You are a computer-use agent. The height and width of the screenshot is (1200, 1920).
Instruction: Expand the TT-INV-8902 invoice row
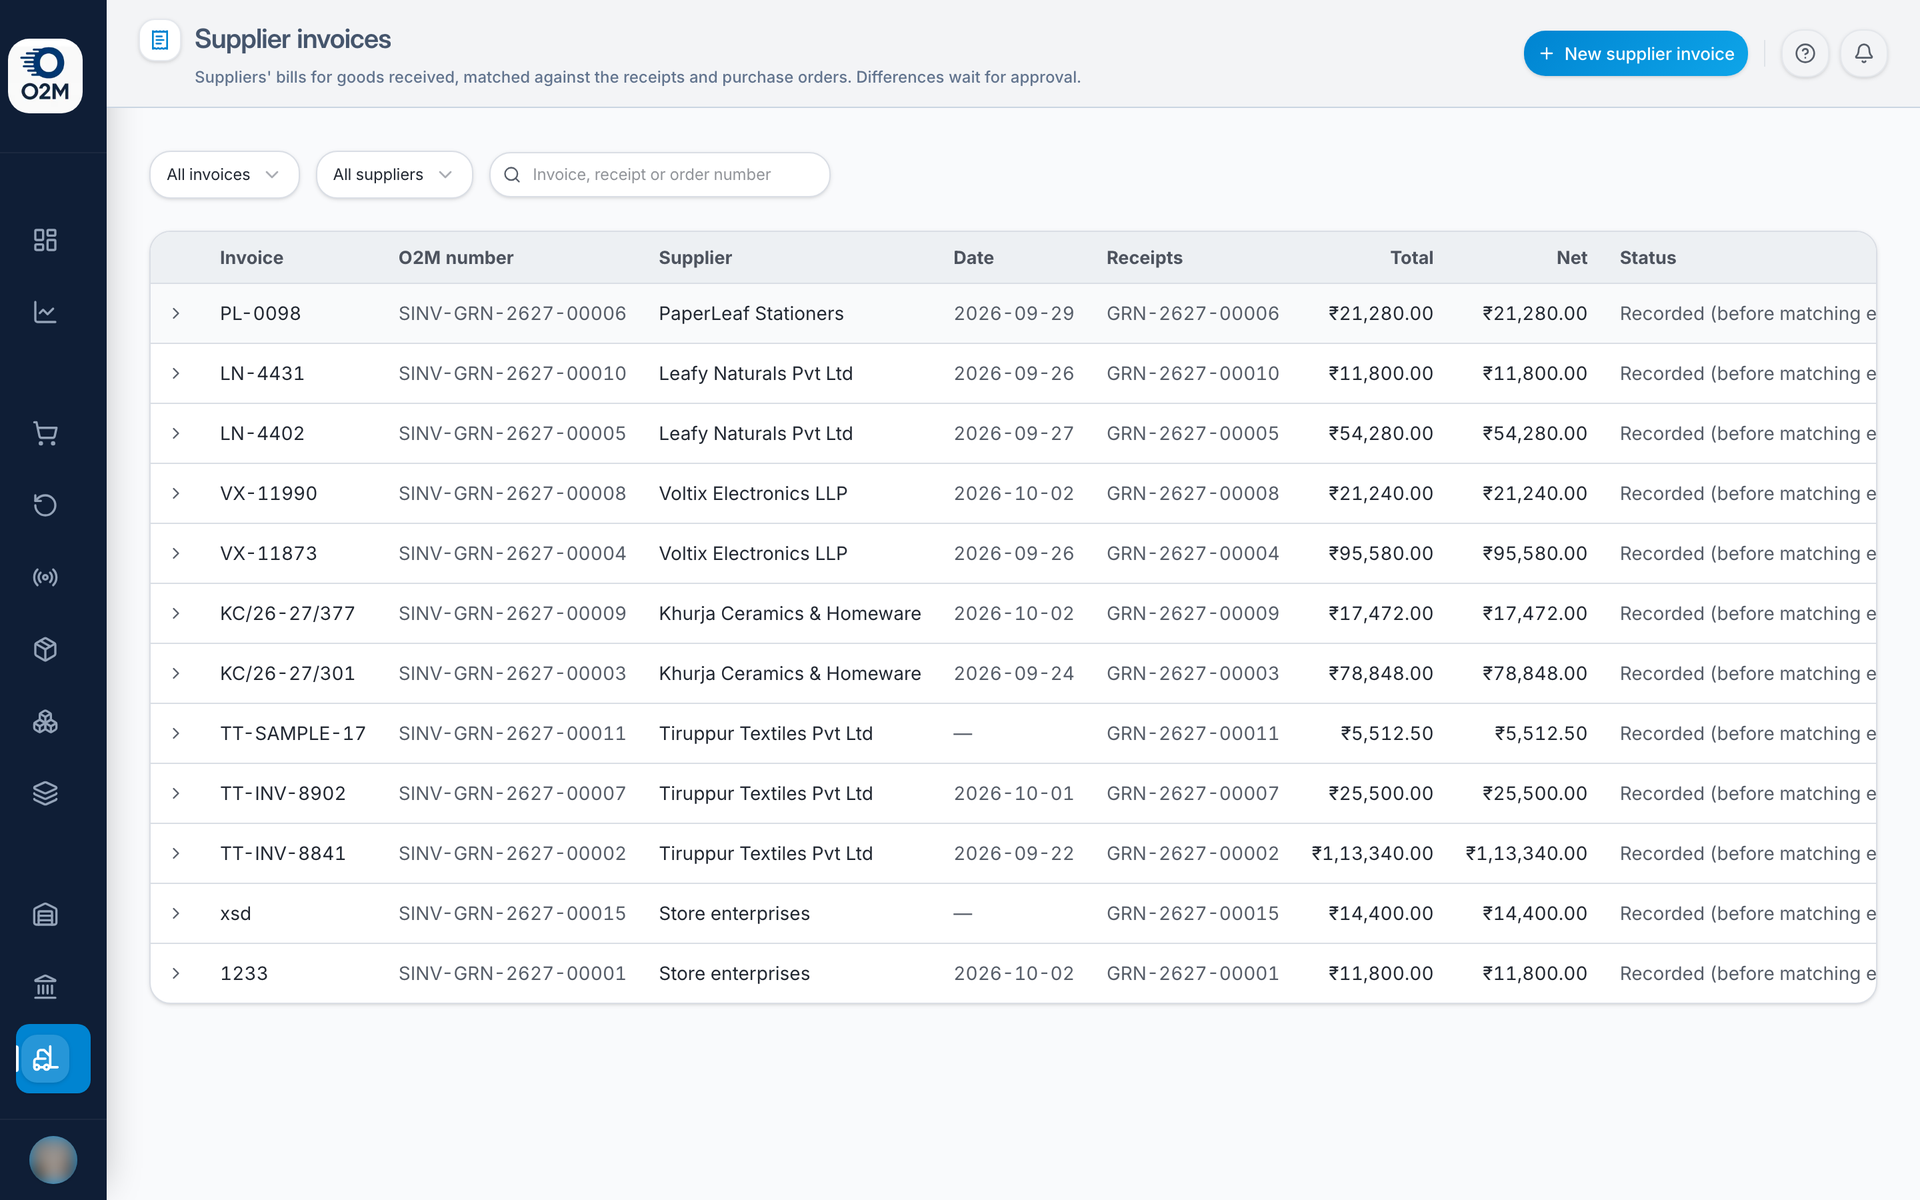[x=176, y=794]
